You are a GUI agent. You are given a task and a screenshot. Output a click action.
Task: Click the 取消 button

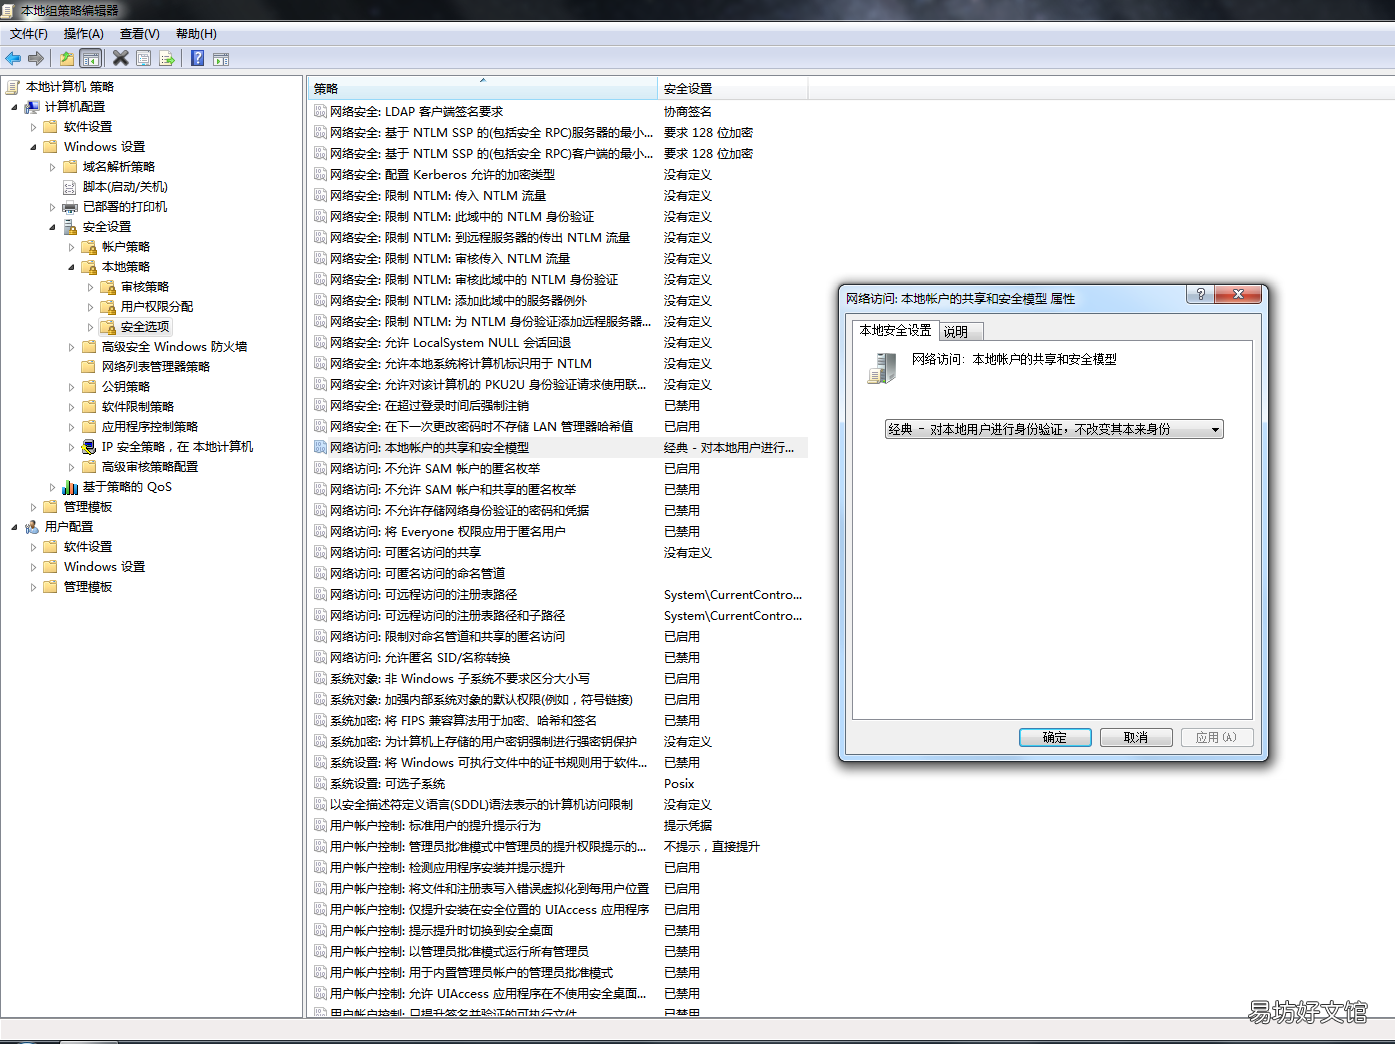tap(1136, 737)
